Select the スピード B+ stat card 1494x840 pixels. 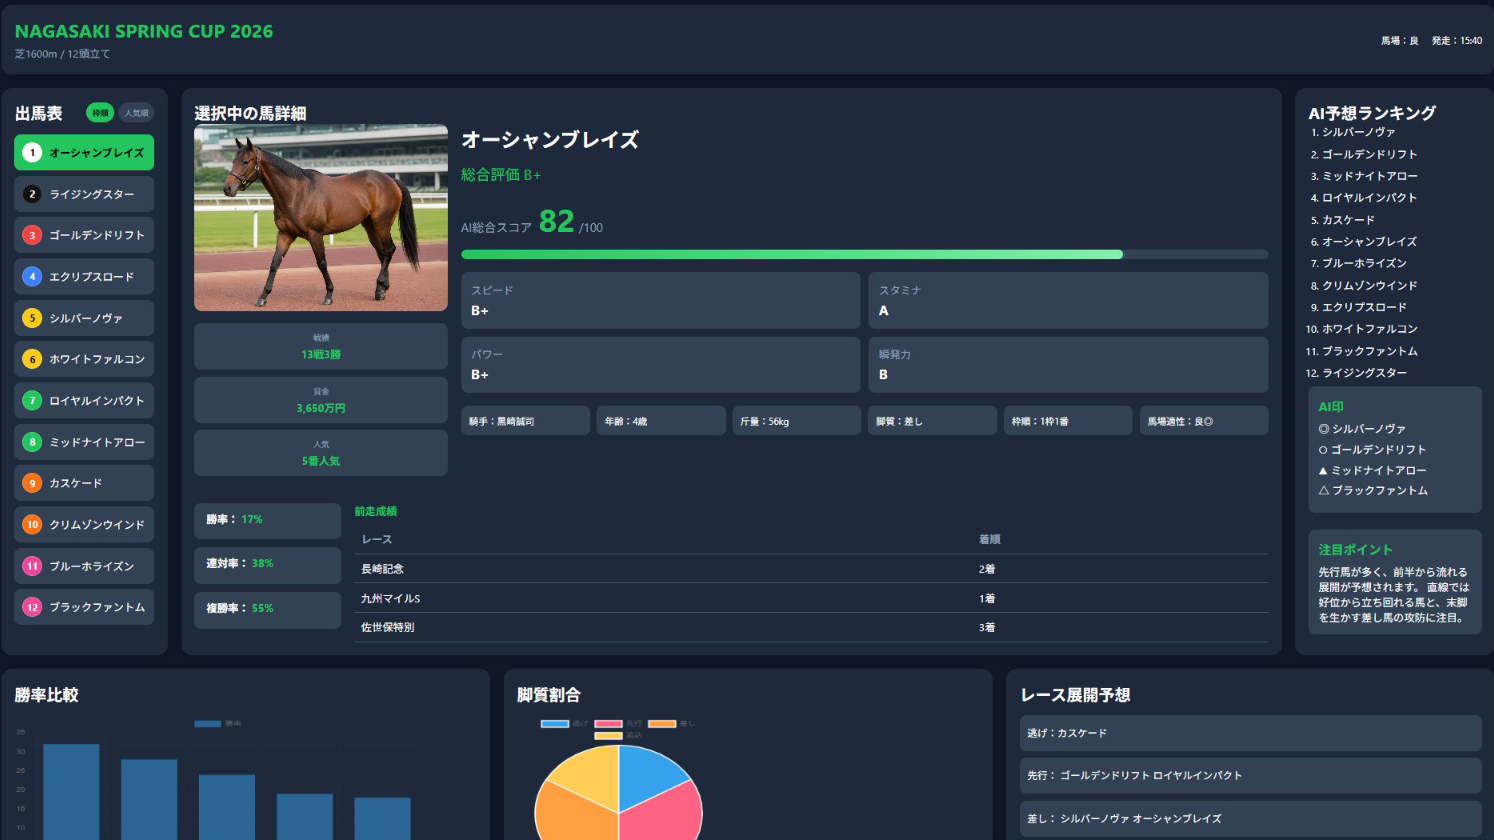point(661,300)
